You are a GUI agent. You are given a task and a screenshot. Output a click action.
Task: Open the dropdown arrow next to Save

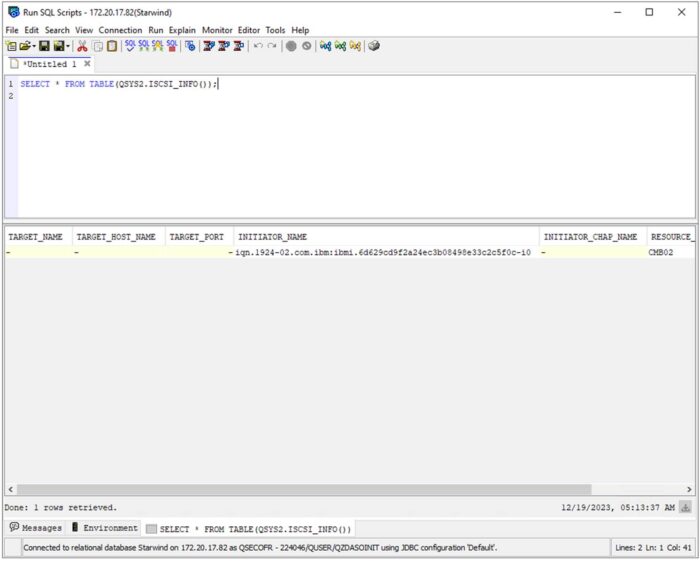pyautogui.click(x=68, y=46)
